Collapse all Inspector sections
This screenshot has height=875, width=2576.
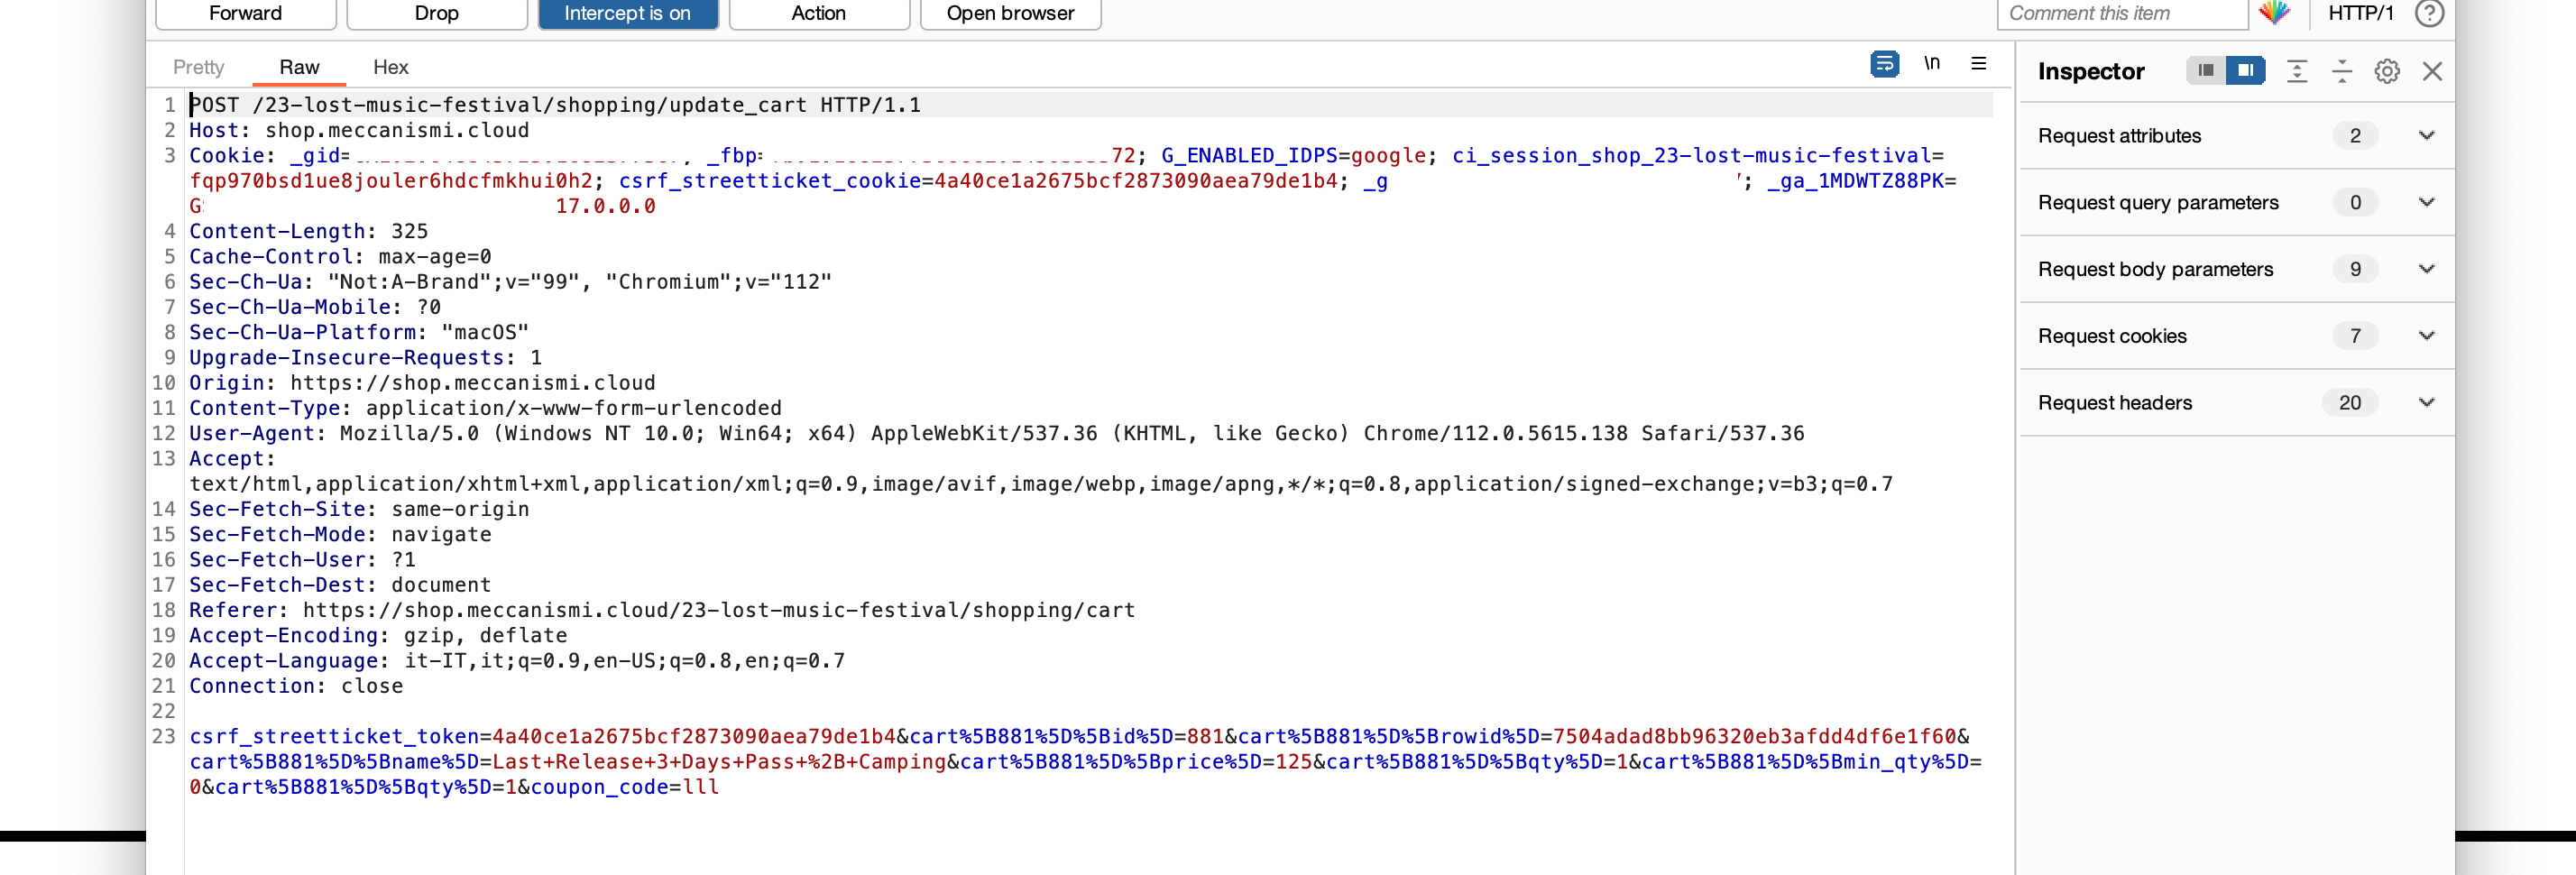tap(2342, 71)
